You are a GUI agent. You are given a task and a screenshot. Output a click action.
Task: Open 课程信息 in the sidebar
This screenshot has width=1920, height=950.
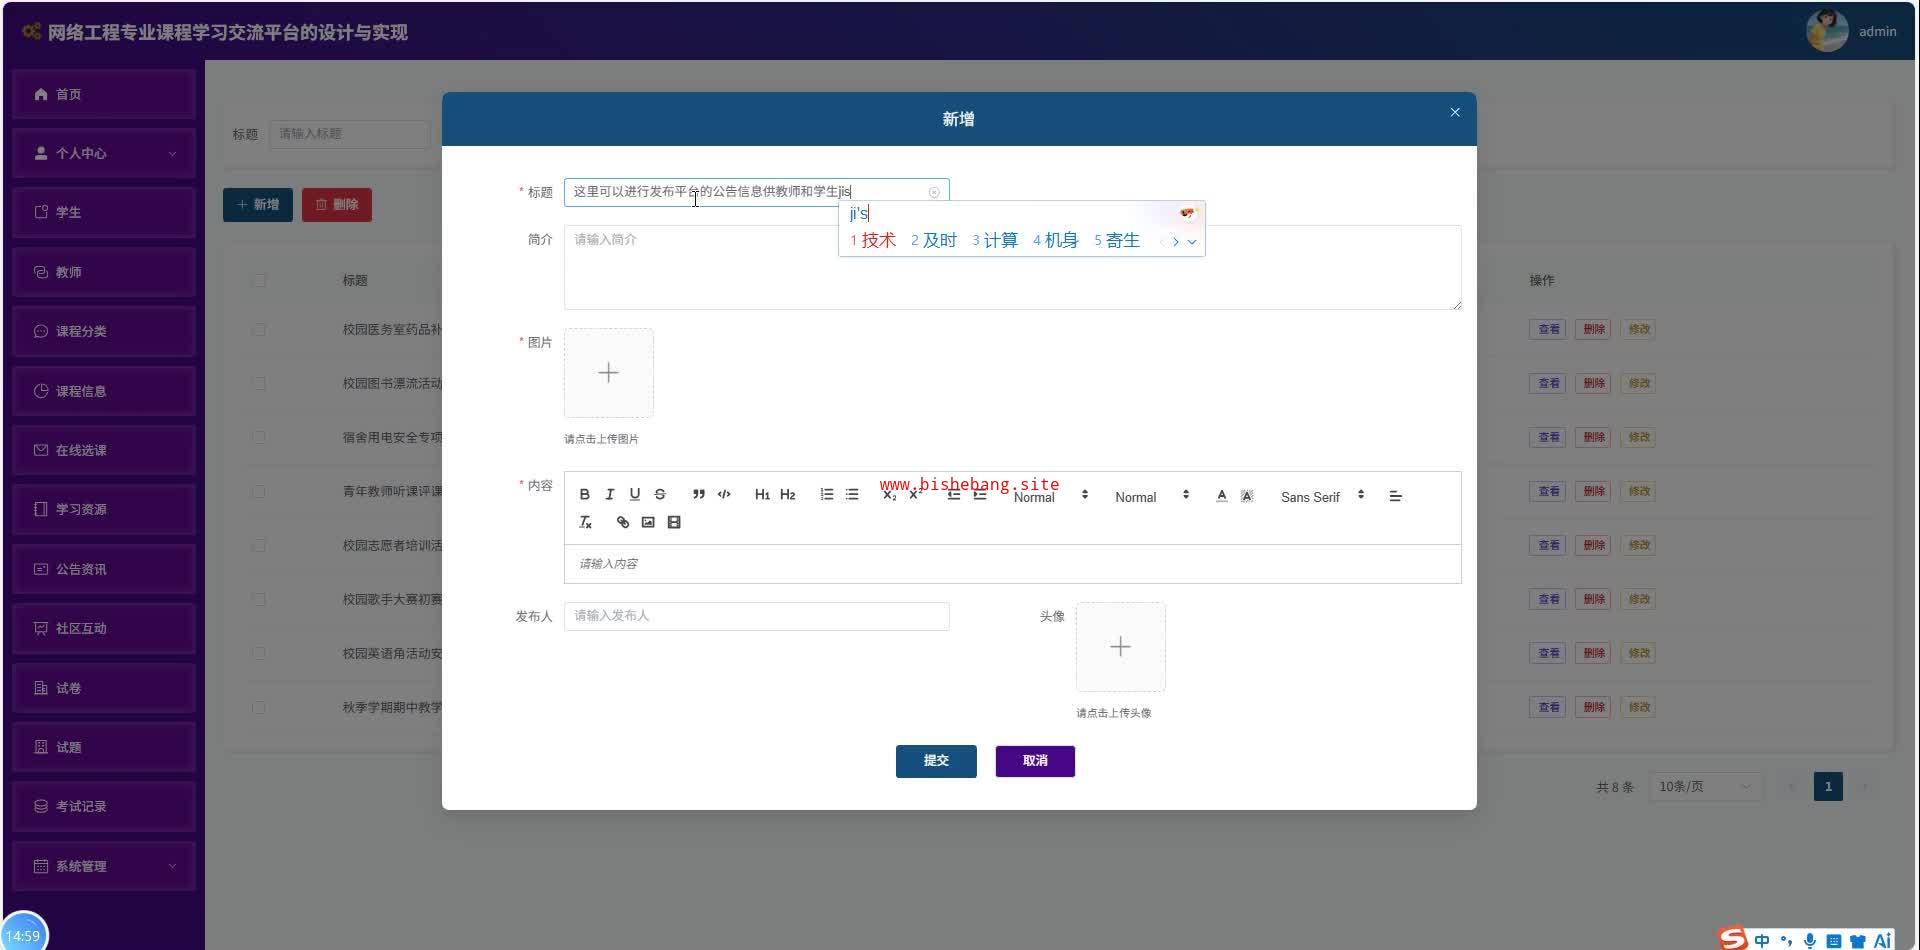(104, 391)
